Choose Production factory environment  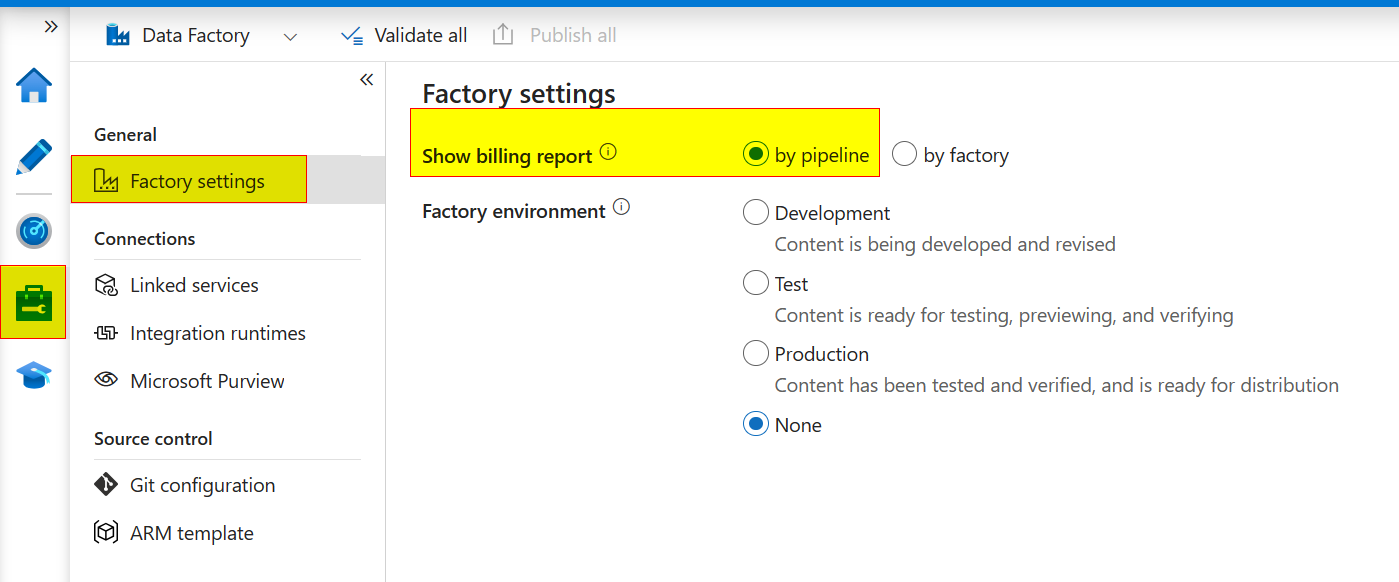[756, 353]
